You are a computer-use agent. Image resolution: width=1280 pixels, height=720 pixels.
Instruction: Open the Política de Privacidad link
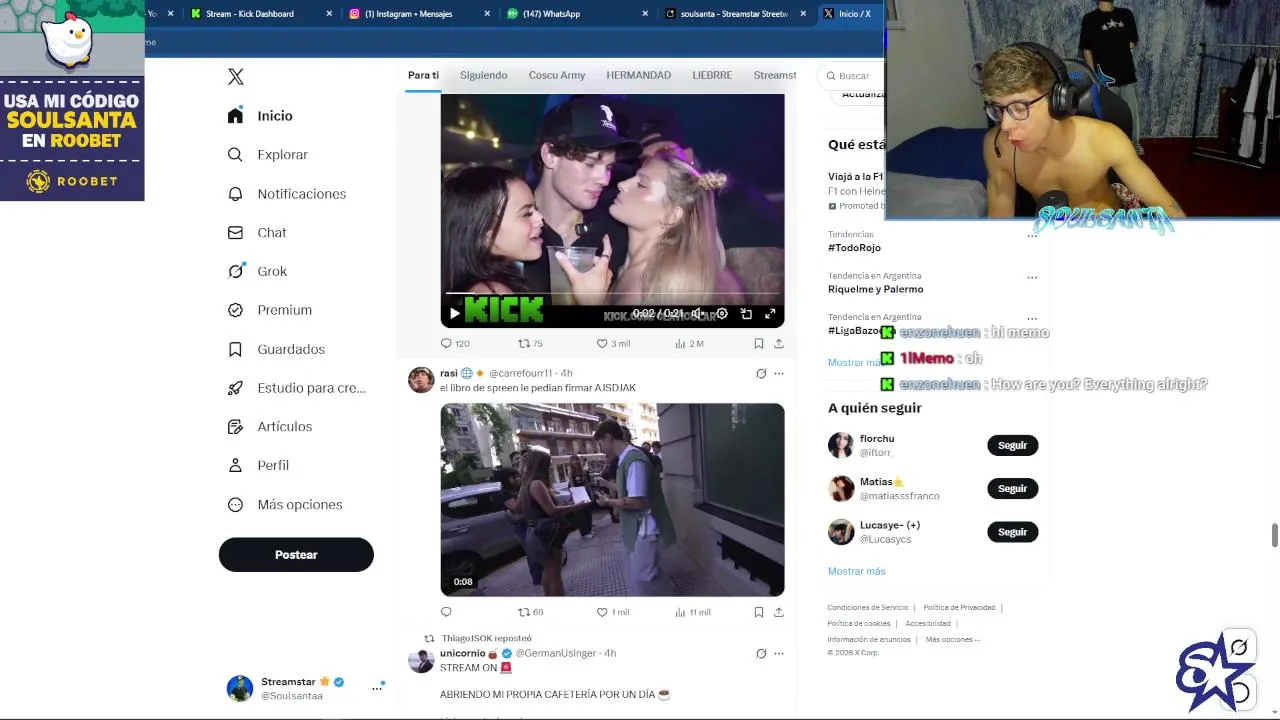pos(959,607)
